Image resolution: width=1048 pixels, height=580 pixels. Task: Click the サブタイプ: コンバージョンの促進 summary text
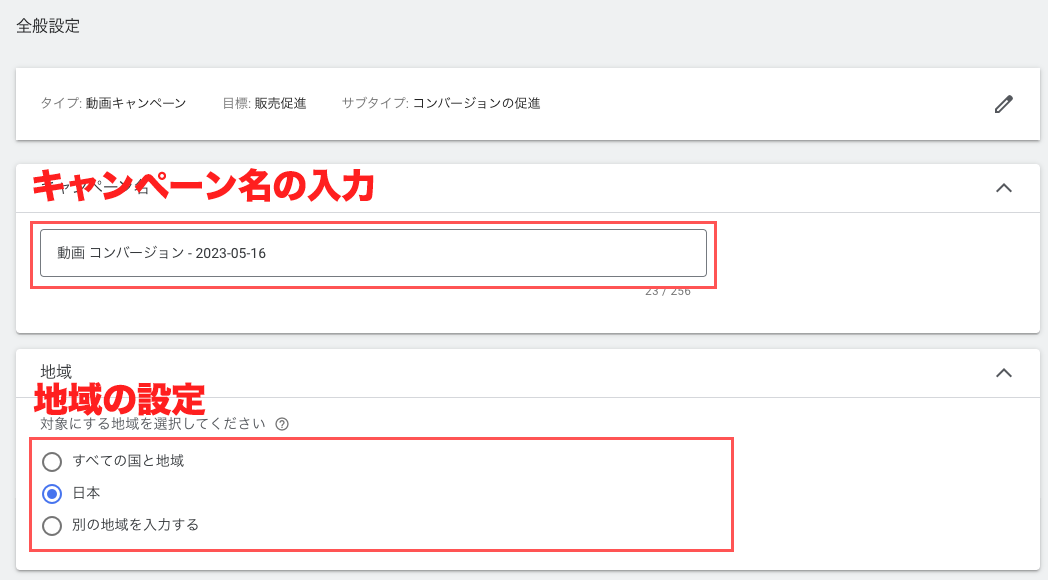point(441,103)
